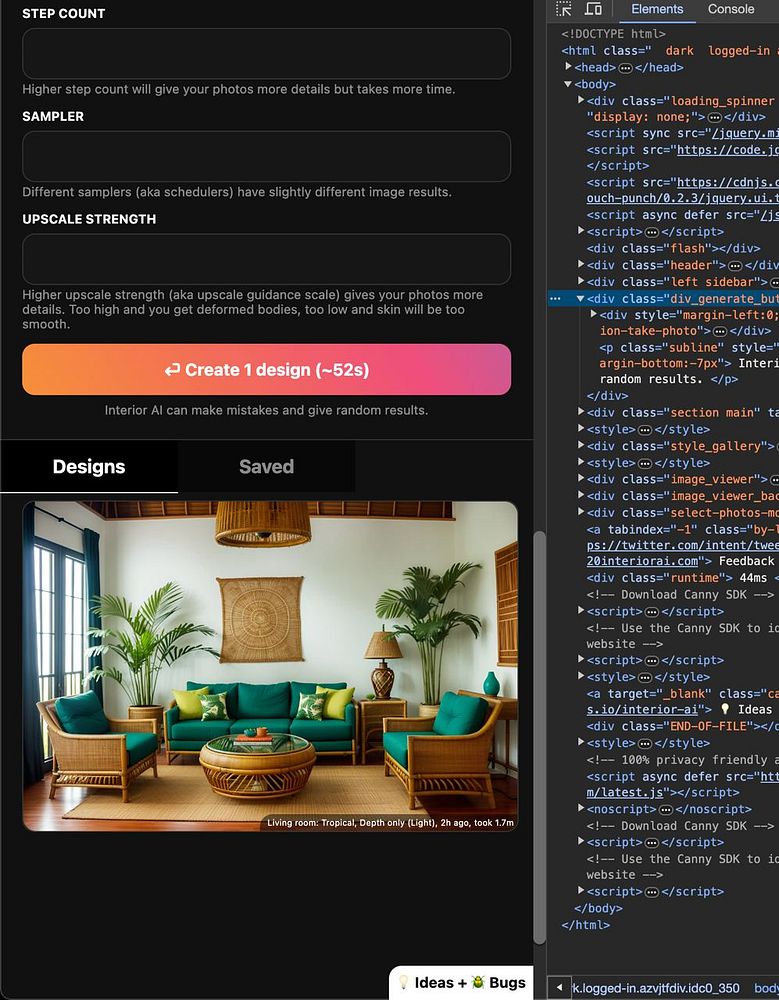Focus the Step Count input field

(x=267, y=54)
